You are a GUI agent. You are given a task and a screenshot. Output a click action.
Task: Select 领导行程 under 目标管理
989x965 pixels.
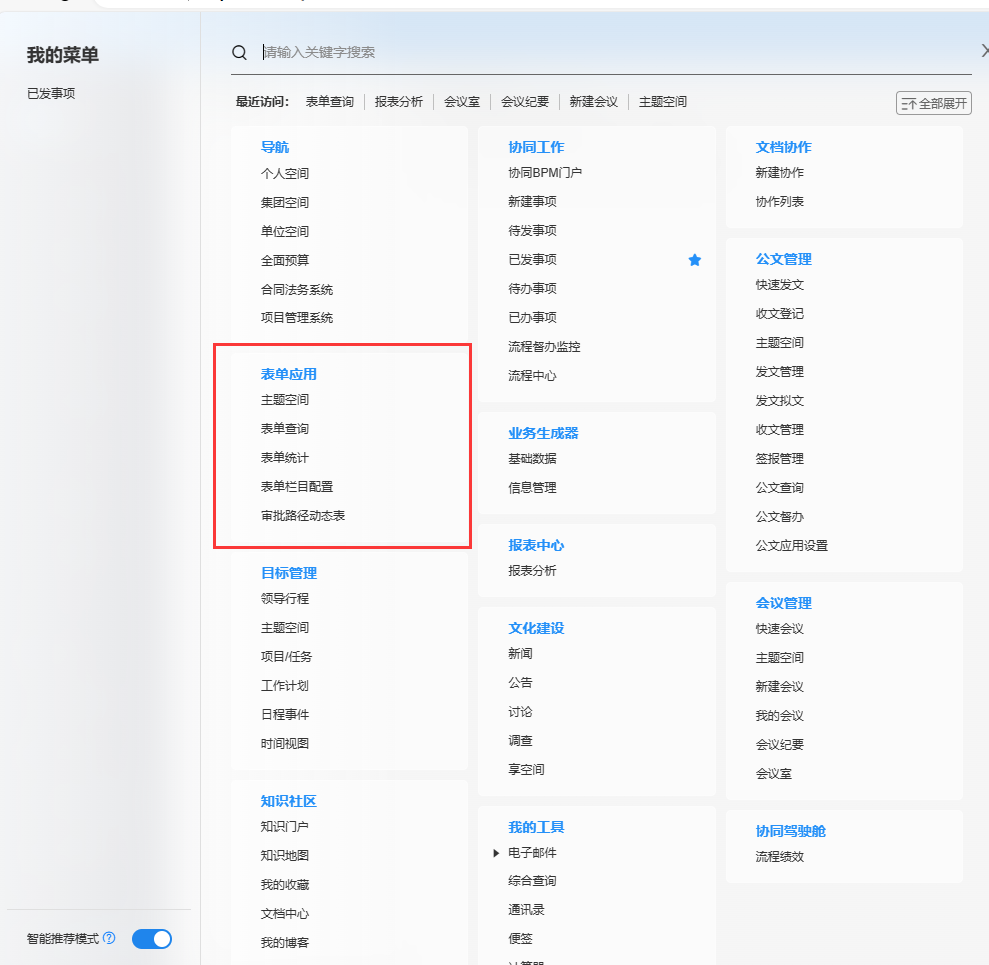285,599
